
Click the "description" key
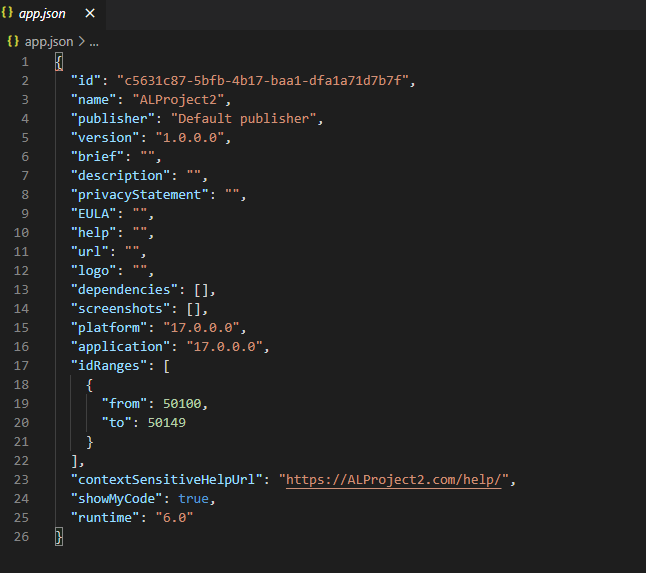(120, 175)
